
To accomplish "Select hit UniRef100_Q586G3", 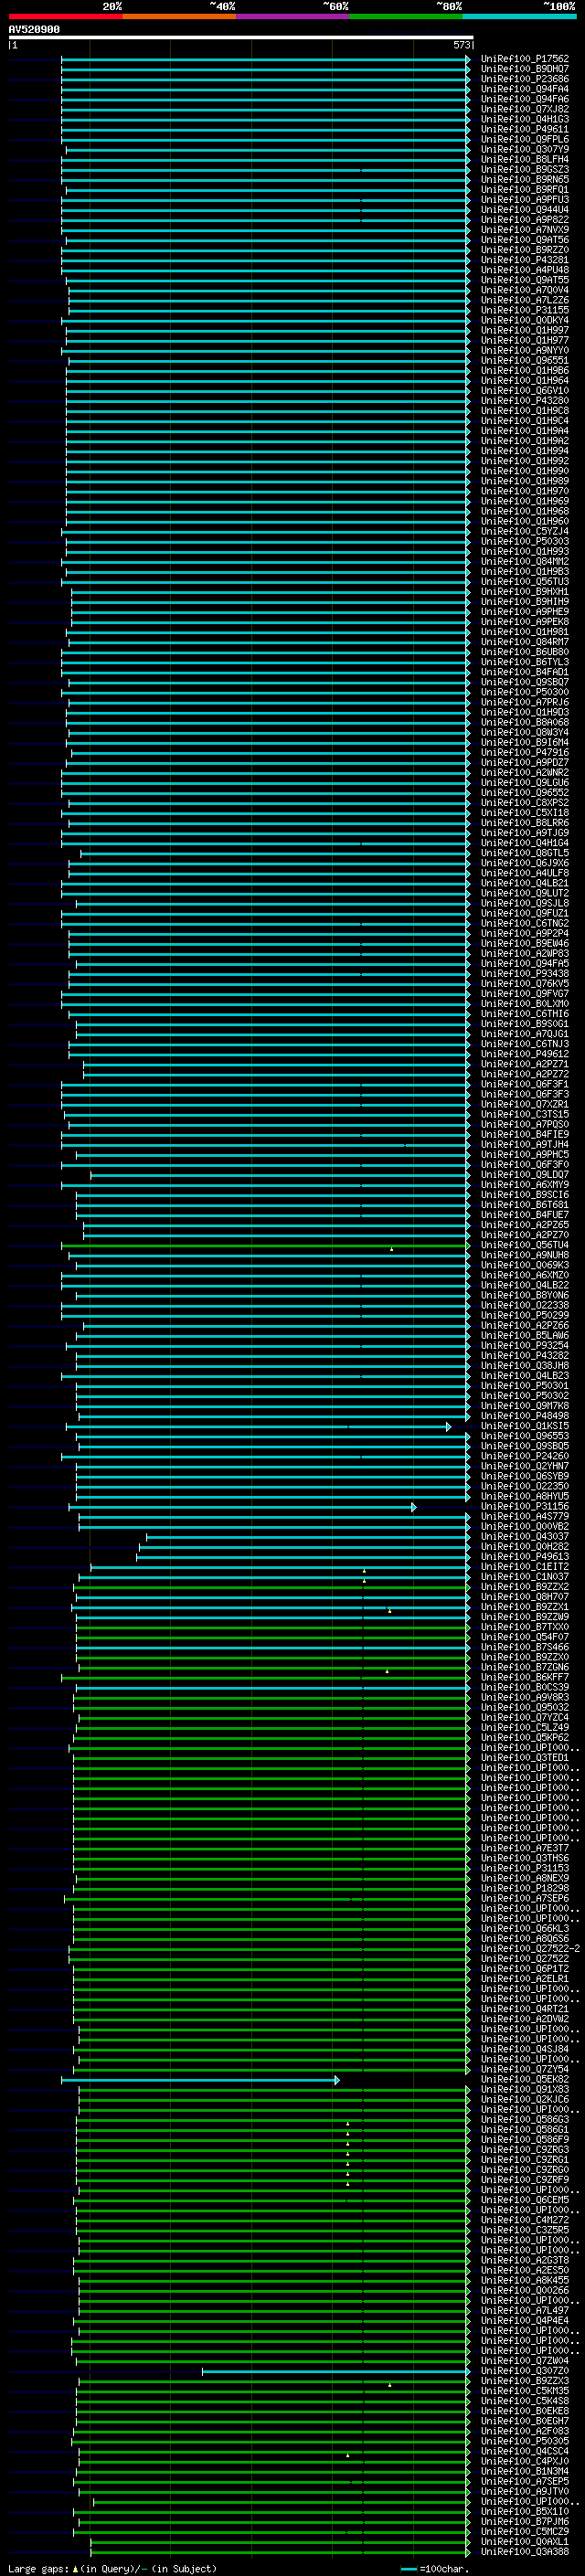I will tap(524, 2119).
